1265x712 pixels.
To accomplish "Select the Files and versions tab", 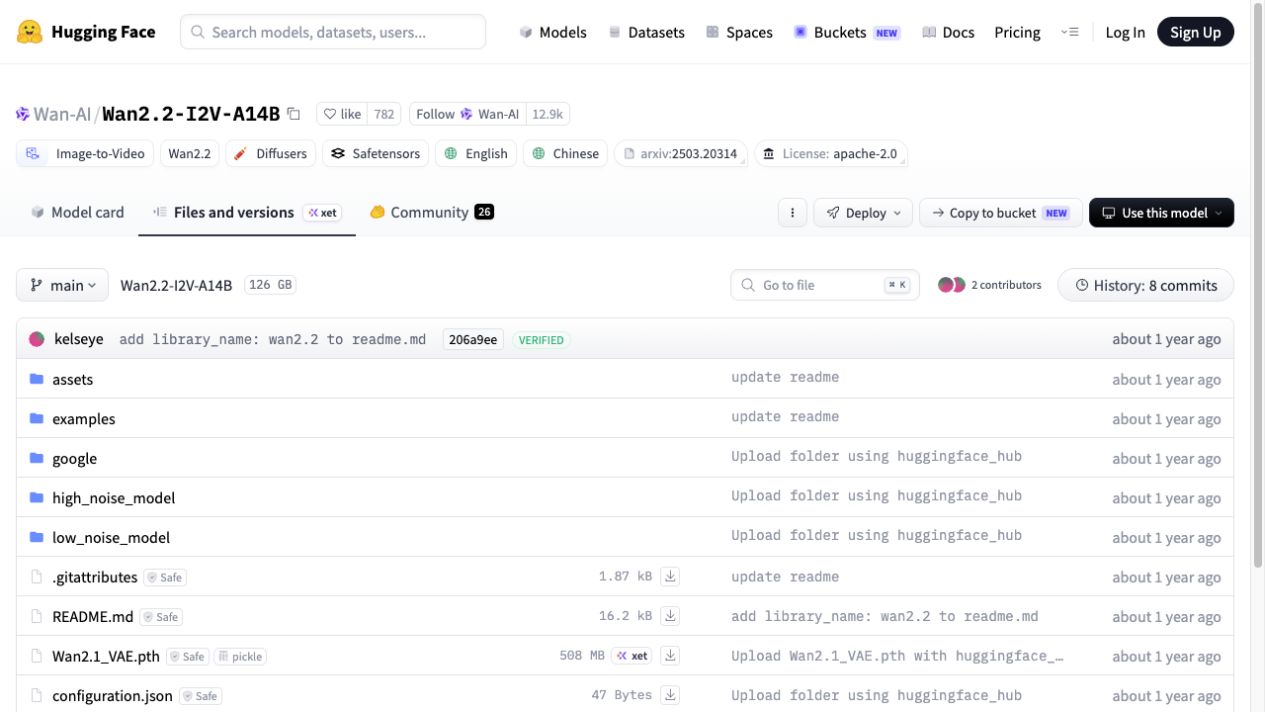I will point(247,212).
